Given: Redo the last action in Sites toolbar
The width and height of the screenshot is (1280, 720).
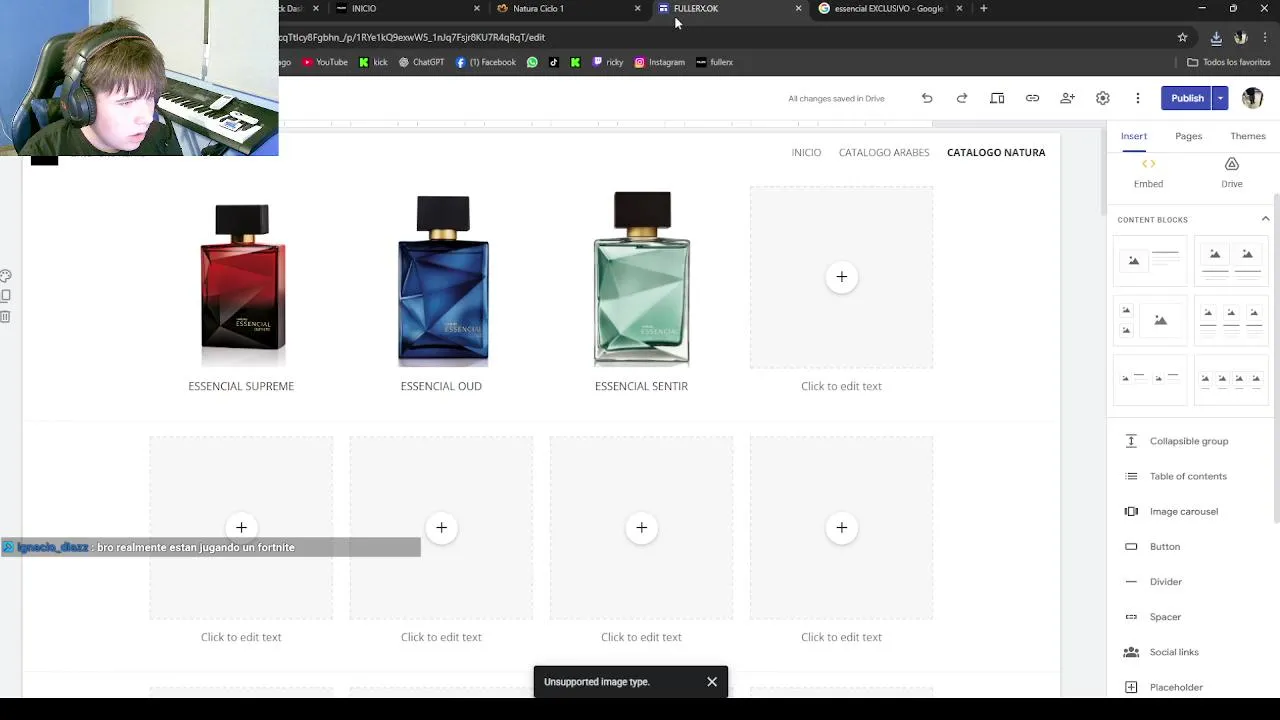Looking at the screenshot, I should (962, 98).
